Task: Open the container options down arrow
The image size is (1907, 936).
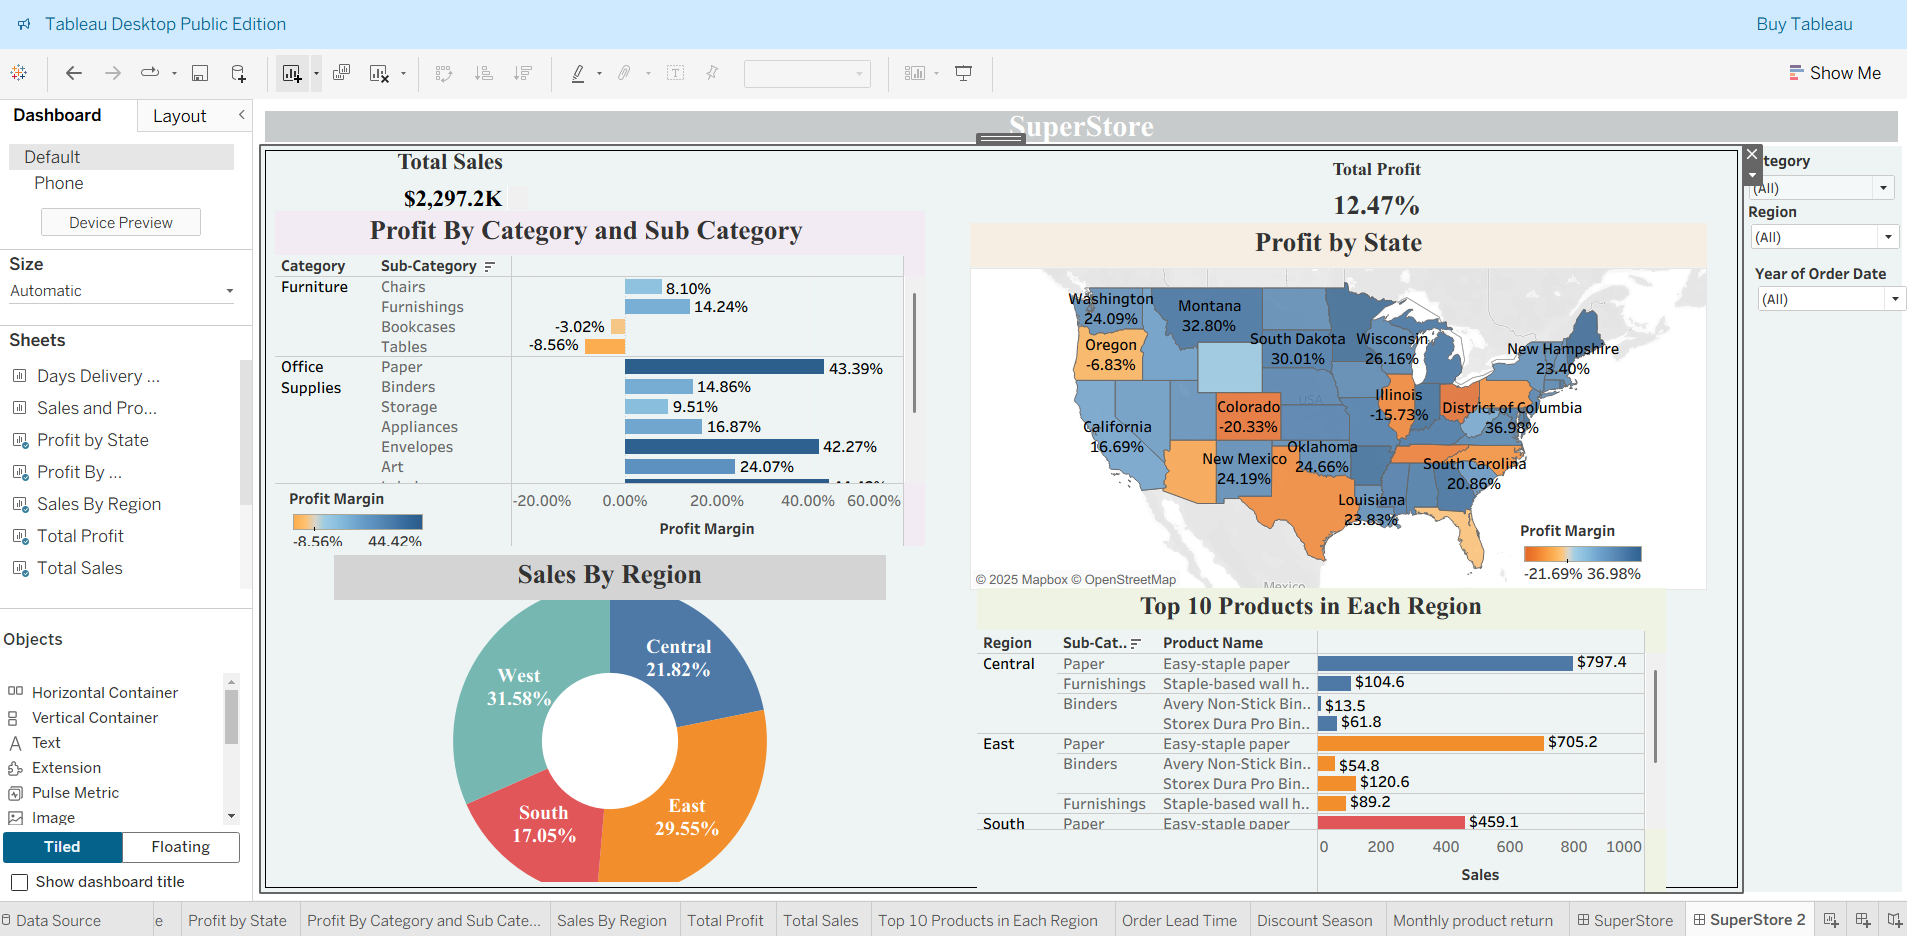Action: coord(1752,176)
